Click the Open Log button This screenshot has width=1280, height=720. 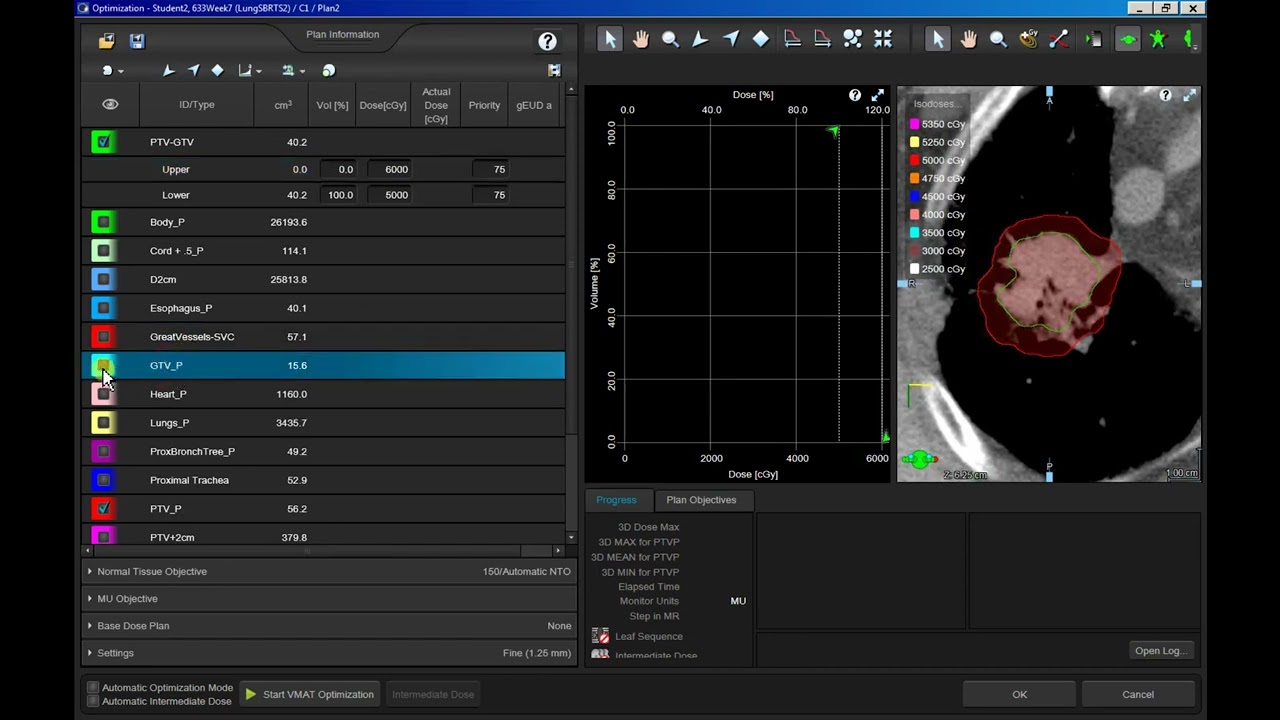[x=1160, y=651]
